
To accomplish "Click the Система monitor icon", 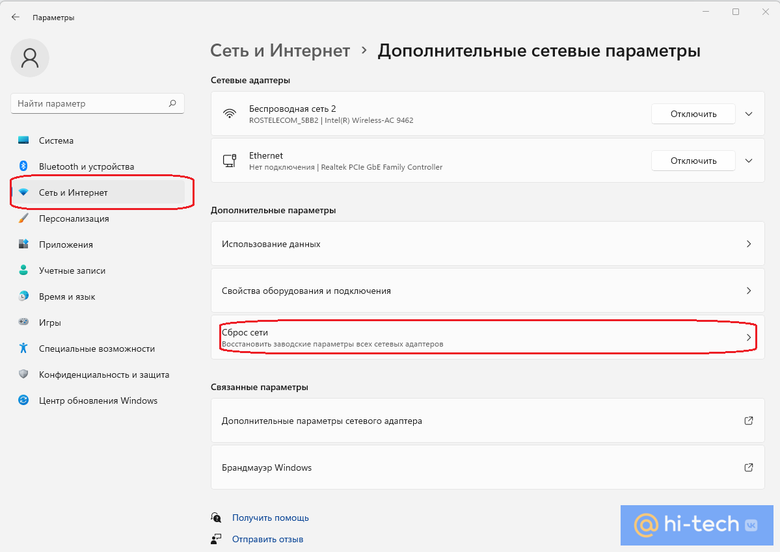I will click(x=23, y=140).
